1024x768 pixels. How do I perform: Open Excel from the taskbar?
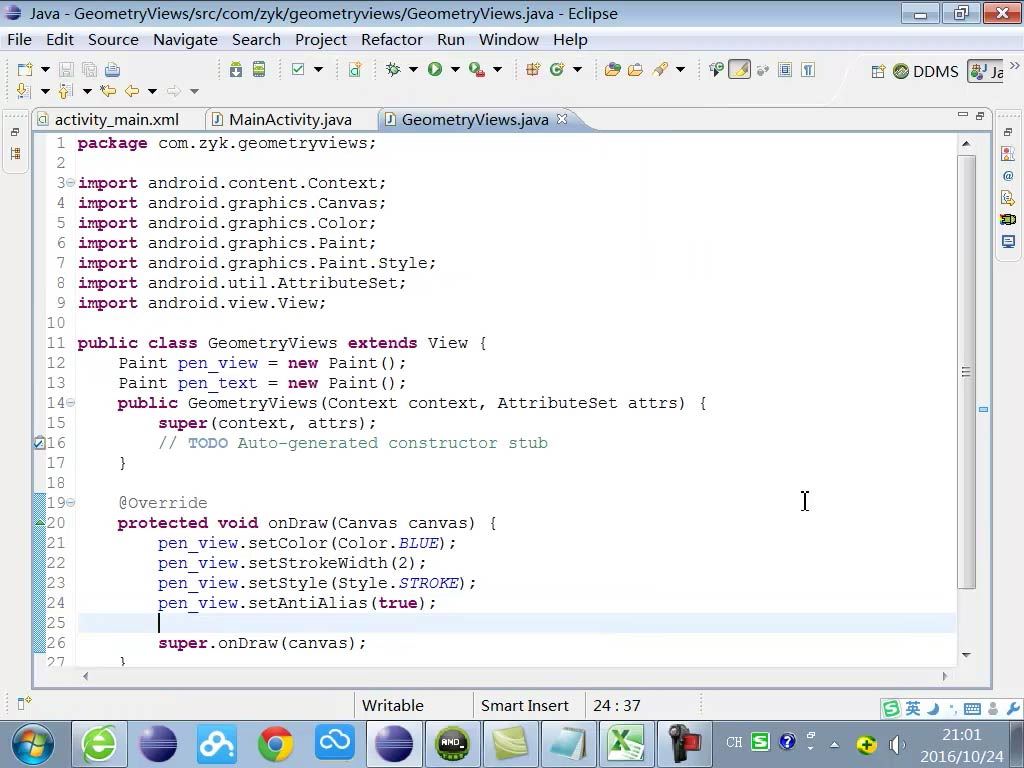tap(626, 744)
